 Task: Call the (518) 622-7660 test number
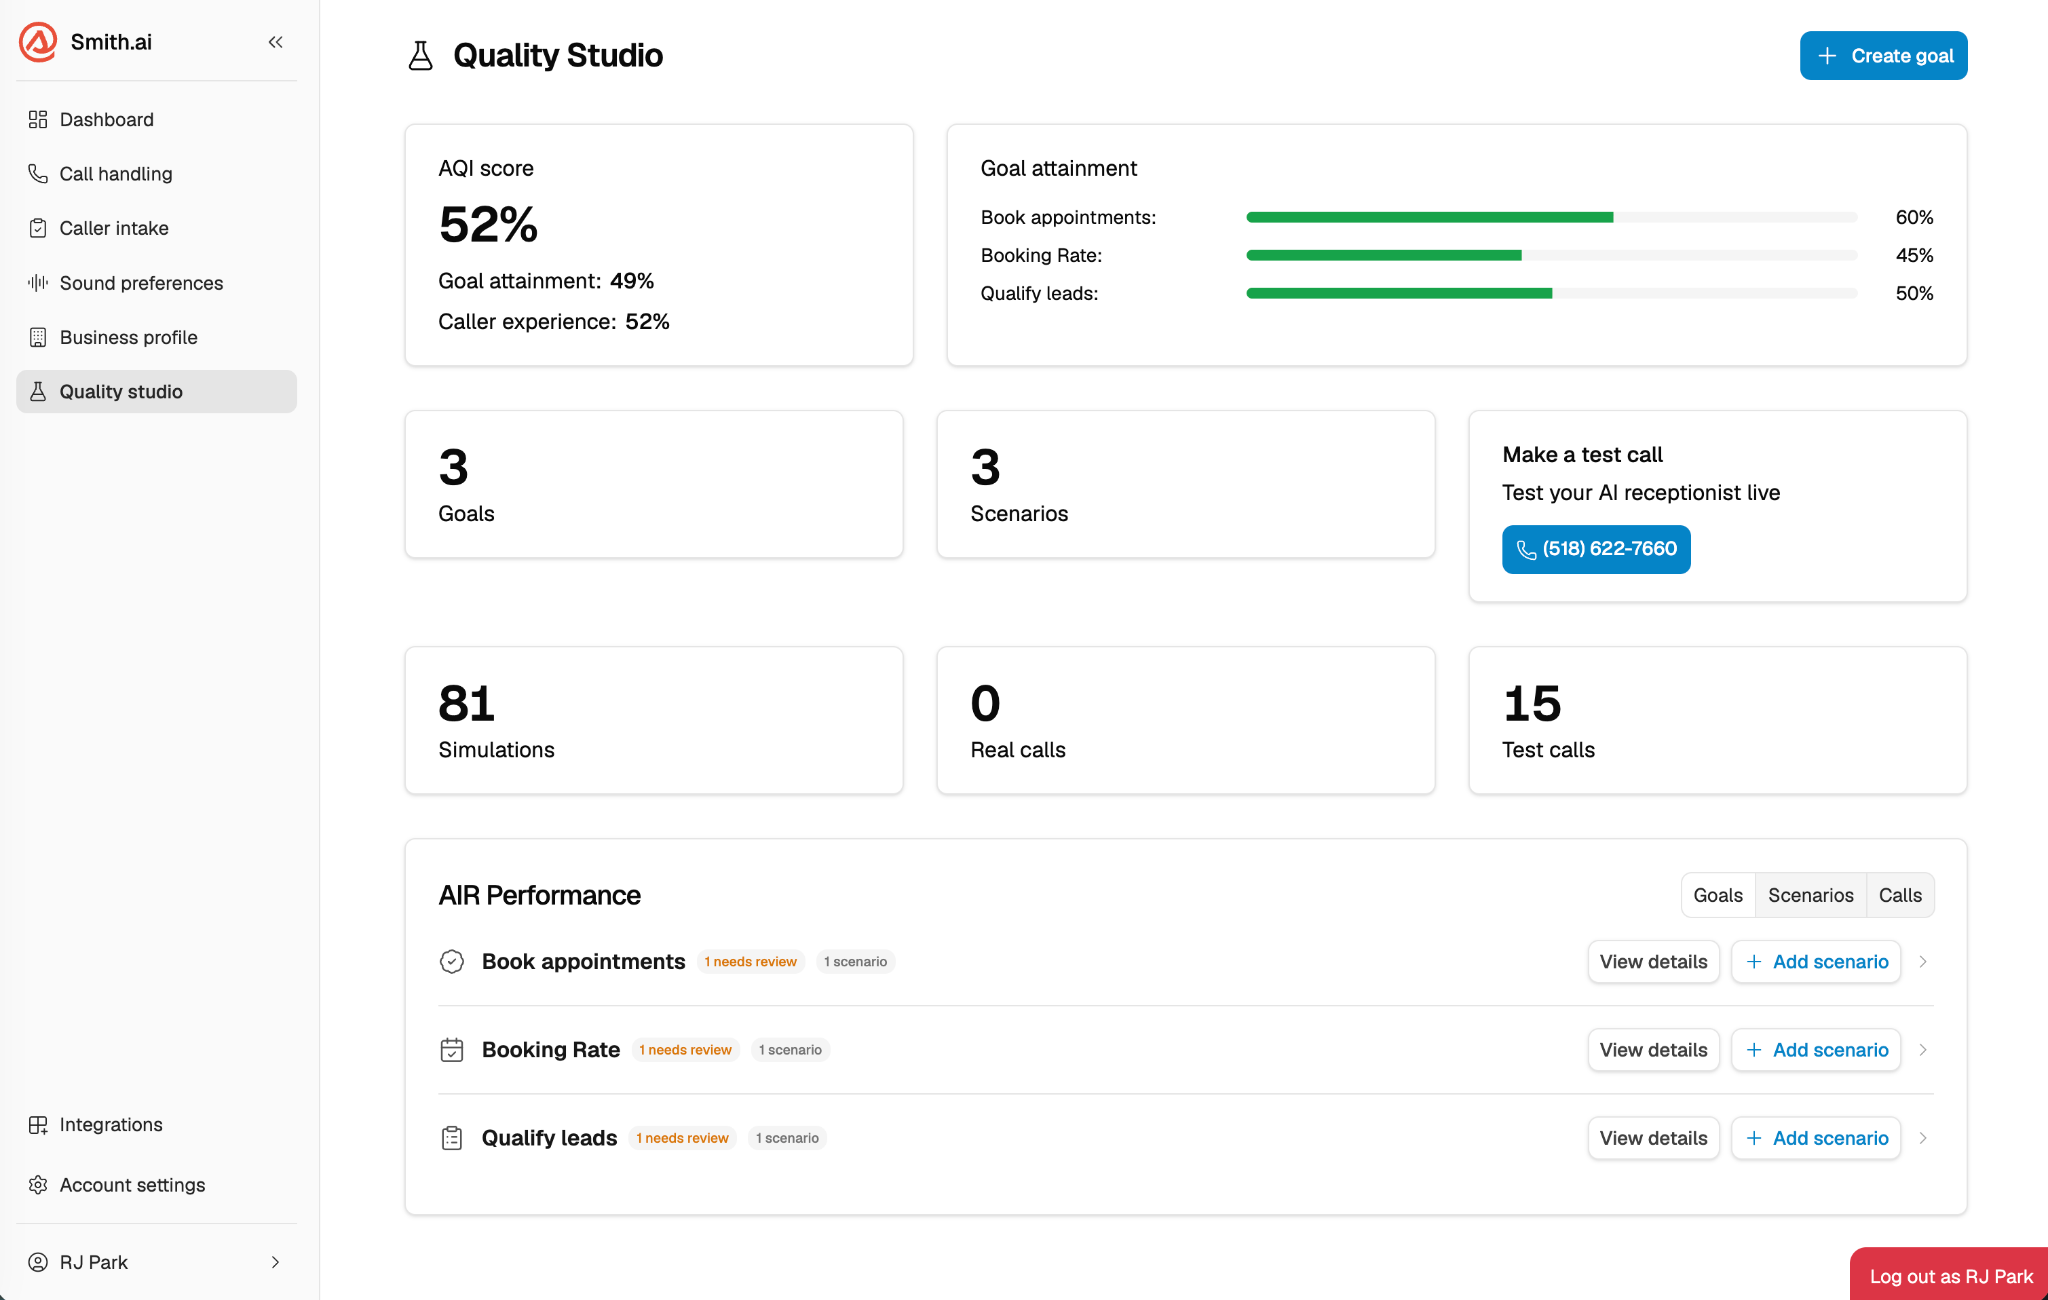tap(1596, 549)
